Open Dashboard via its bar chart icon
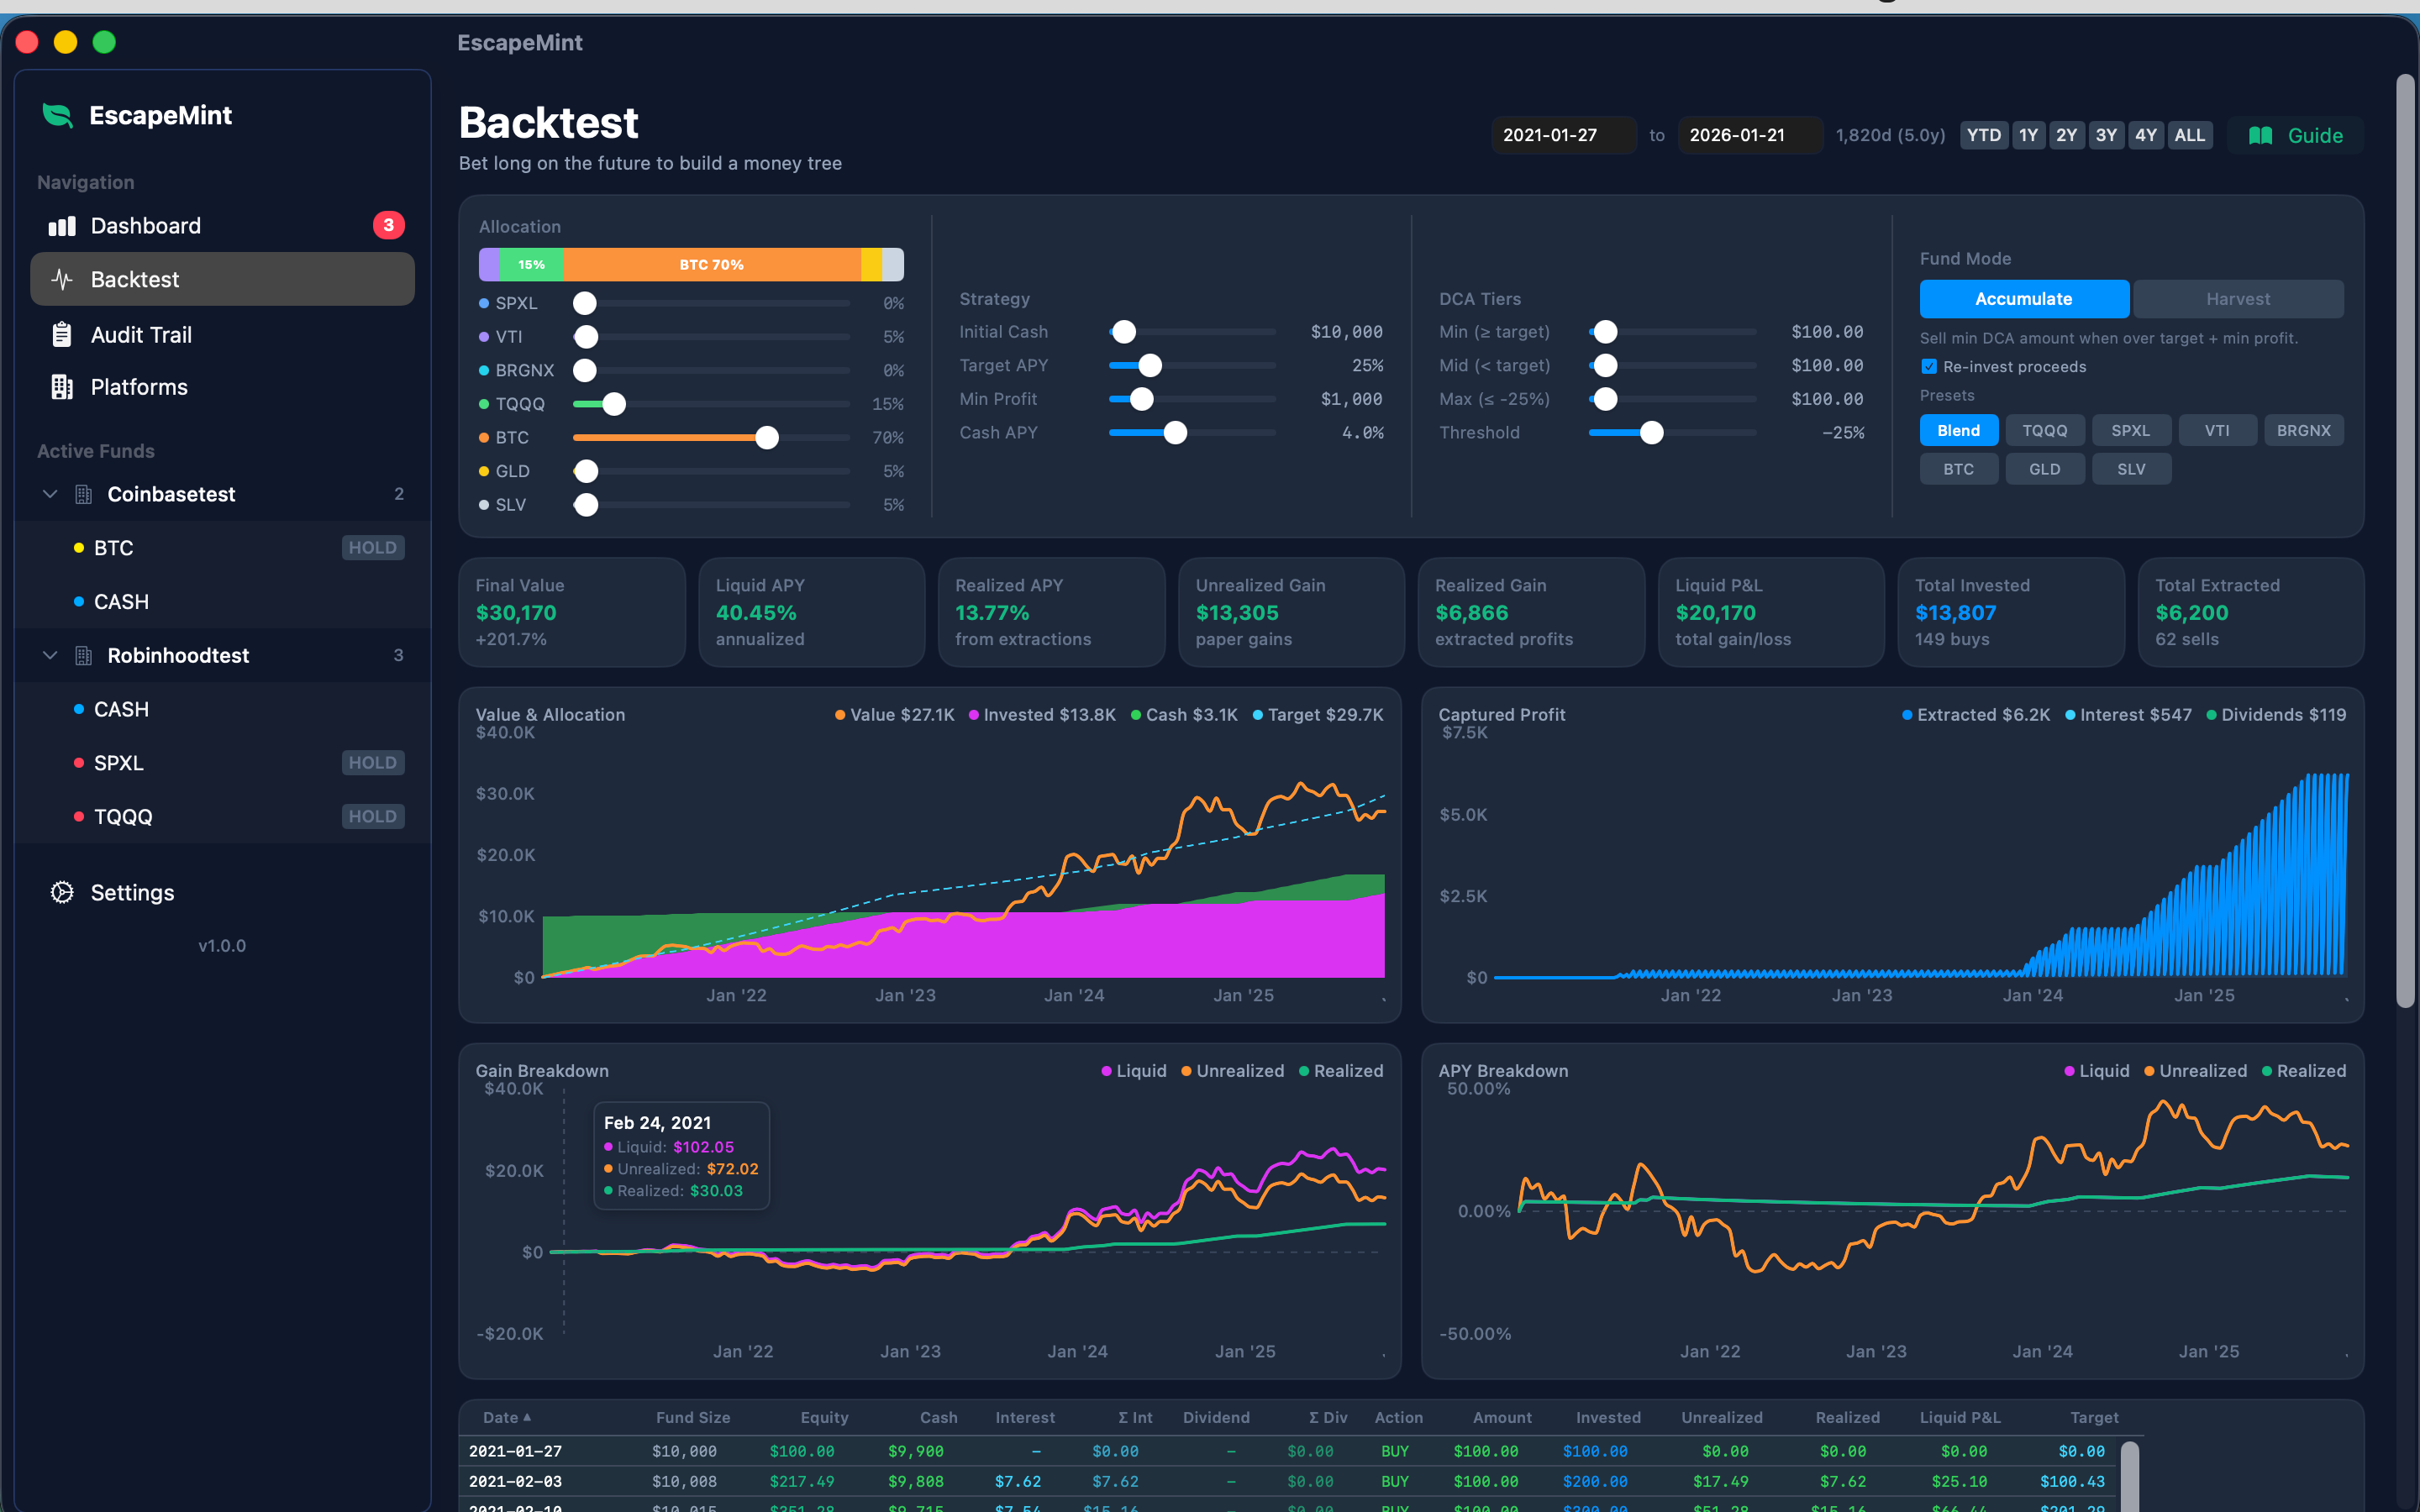This screenshot has width=2420, height=1512. [x=62, y=226]
